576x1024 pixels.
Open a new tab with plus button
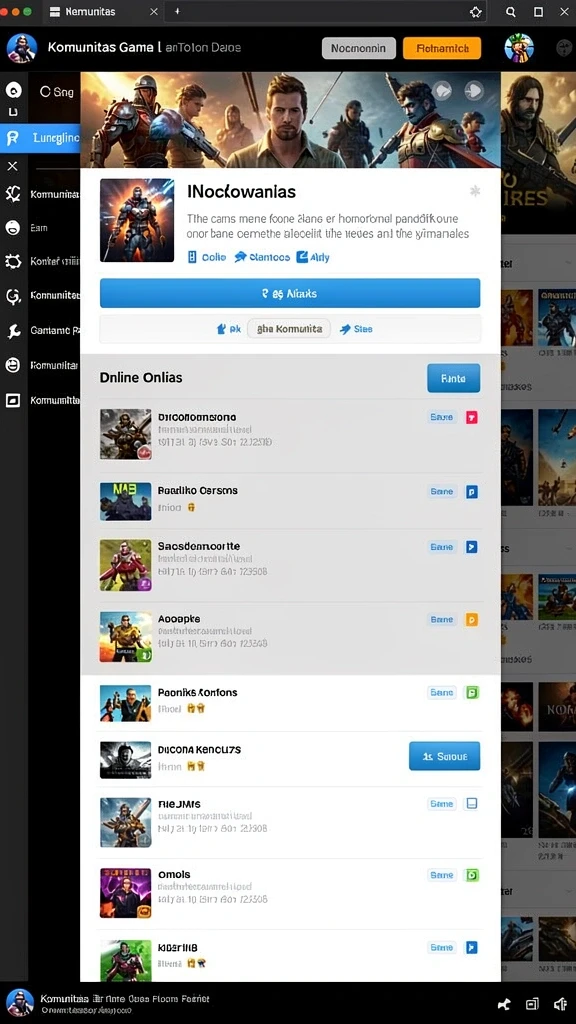tap(177, 12)
